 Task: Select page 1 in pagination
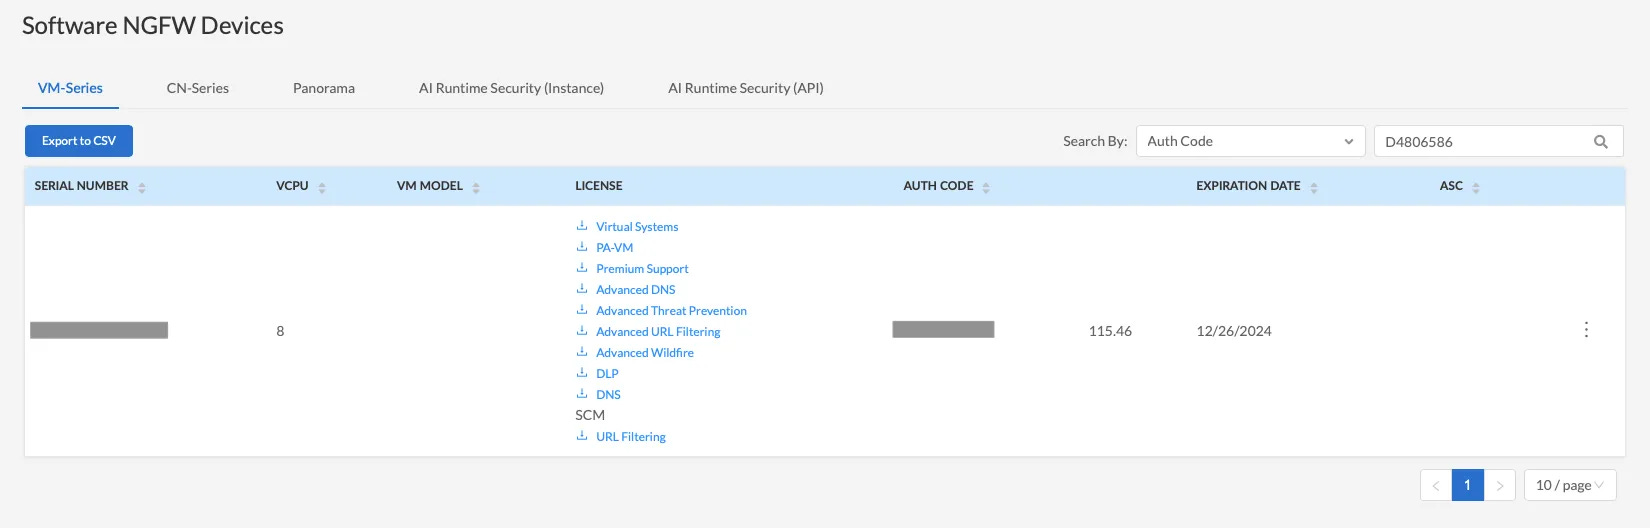[1468, 485]
